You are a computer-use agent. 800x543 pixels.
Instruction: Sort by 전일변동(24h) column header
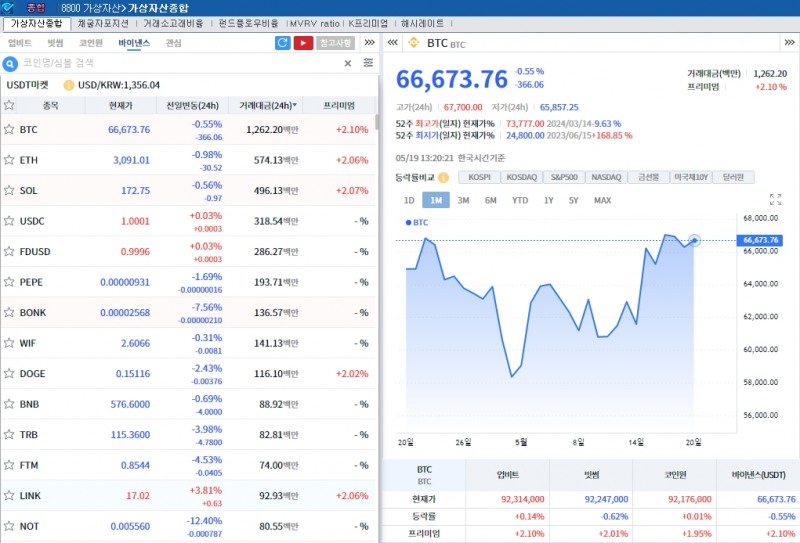tap(192, 106)
